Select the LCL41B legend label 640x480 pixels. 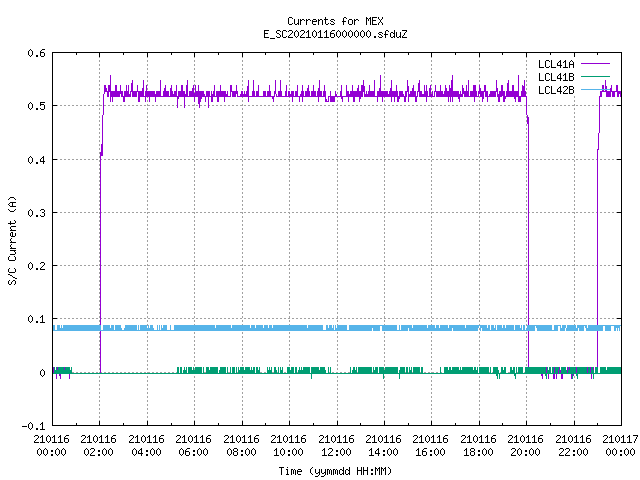click(556, 77)
